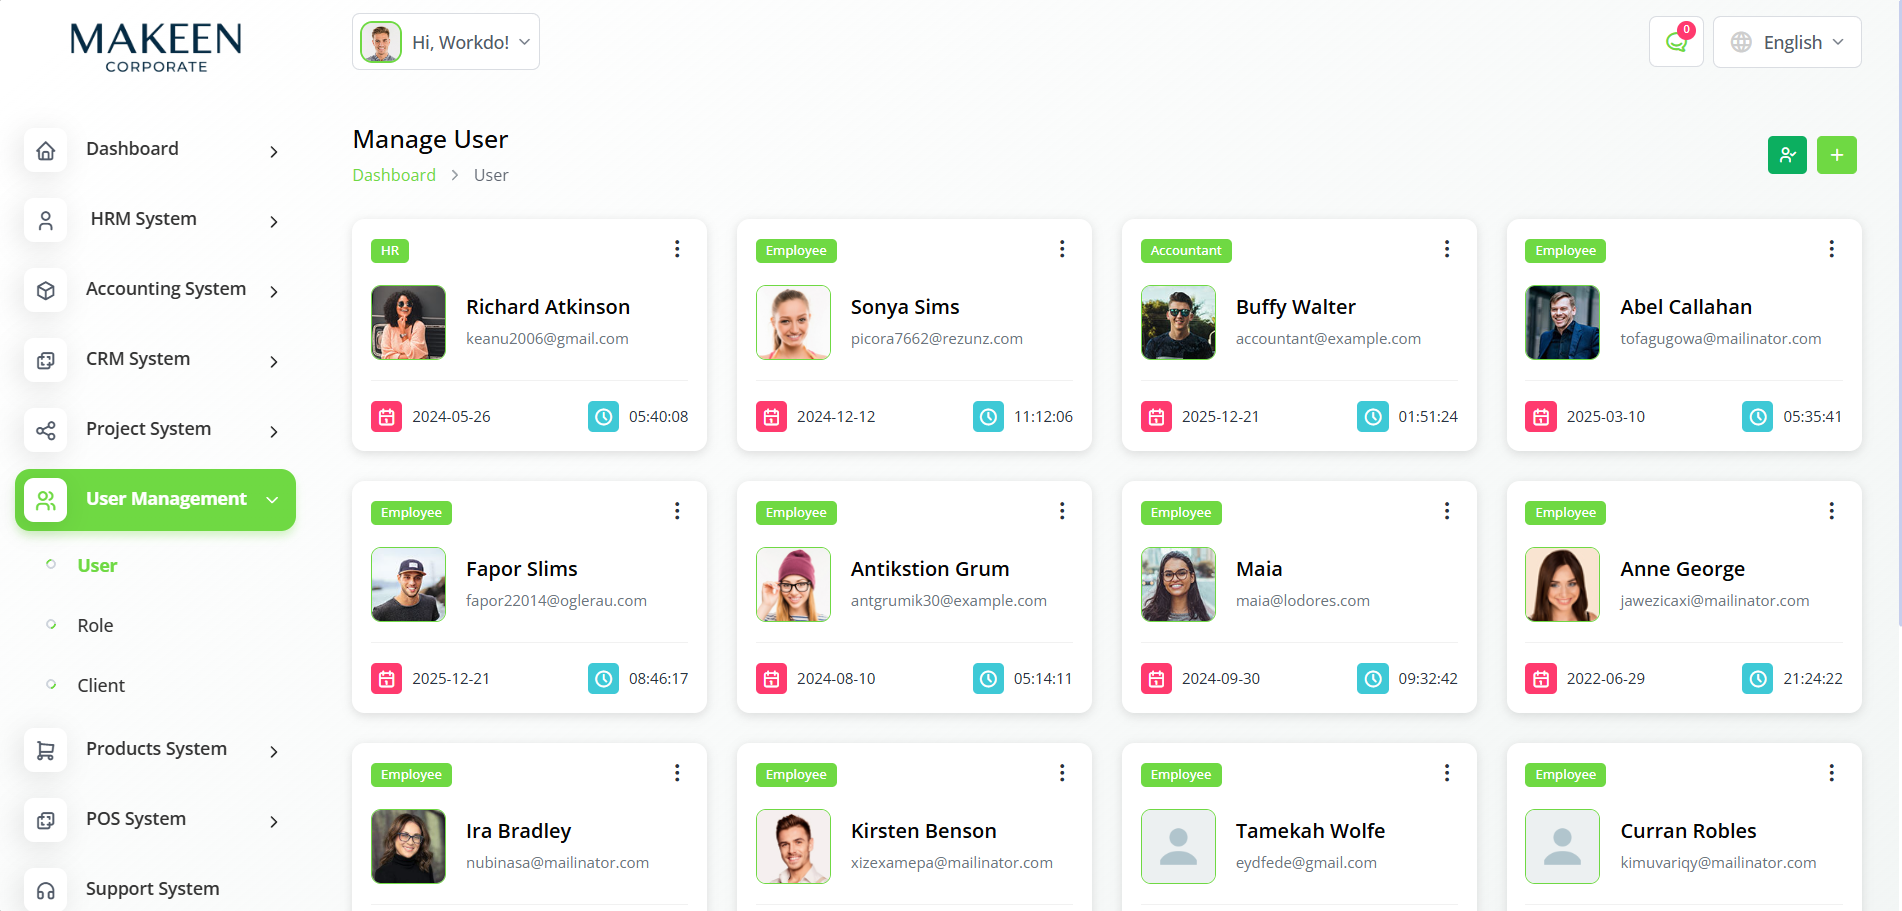Viewport: 1902px width, 911px height.
Task: Open the user log history icon button
Action: 1787,155
